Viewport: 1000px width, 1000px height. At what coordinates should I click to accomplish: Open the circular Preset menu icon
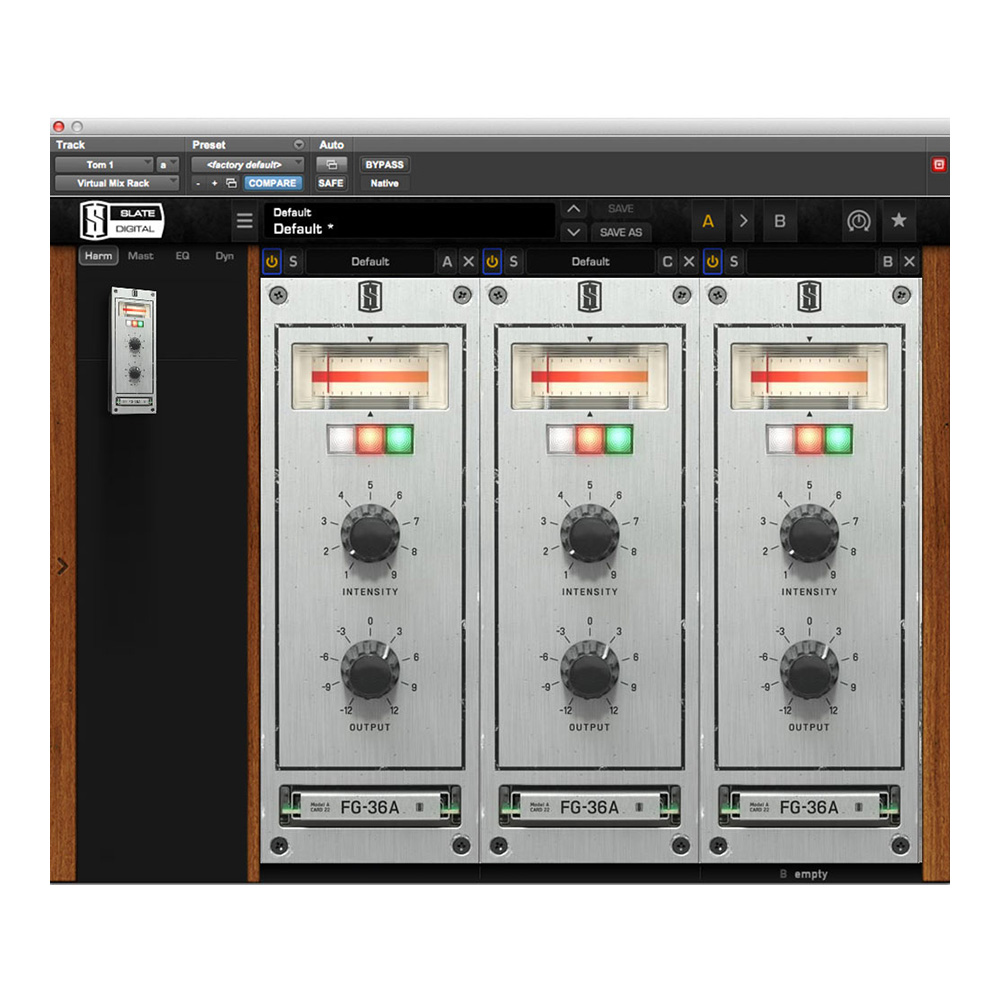[298, 145]
